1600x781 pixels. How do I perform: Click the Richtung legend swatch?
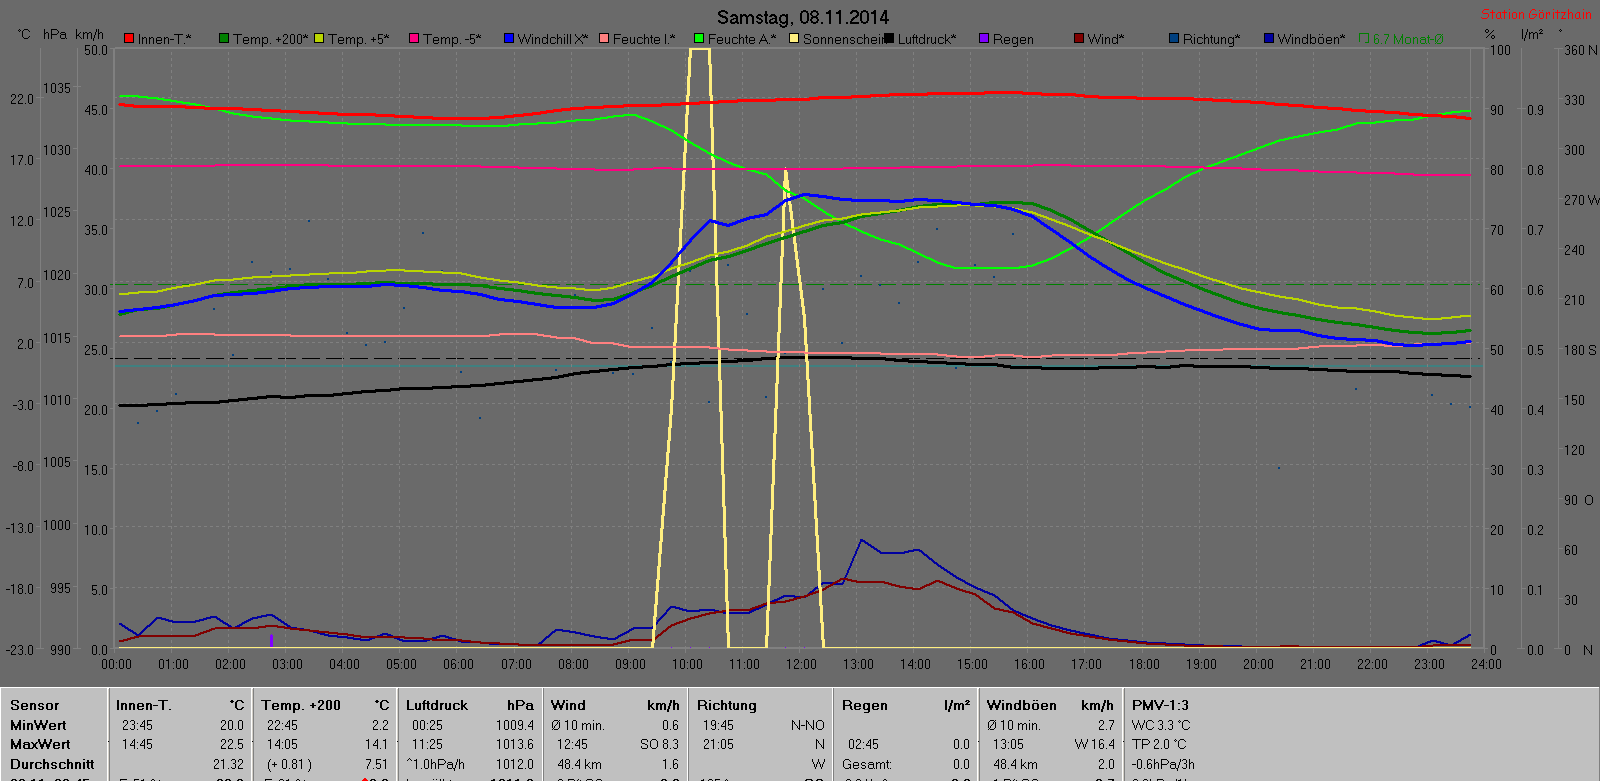1174,39
